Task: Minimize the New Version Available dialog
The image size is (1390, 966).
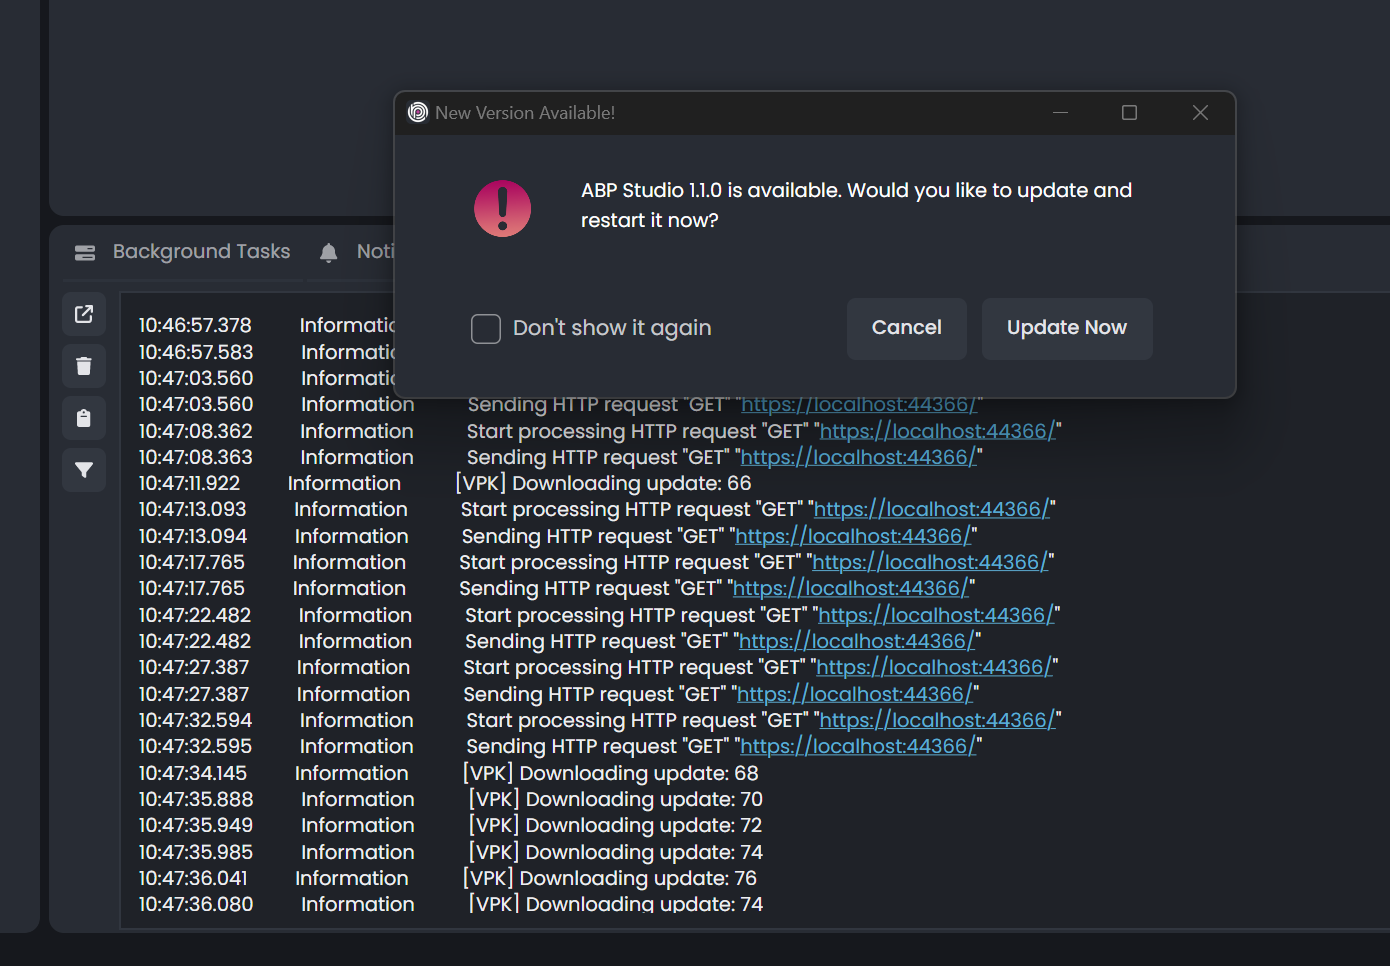Action: coord(1060,113)
